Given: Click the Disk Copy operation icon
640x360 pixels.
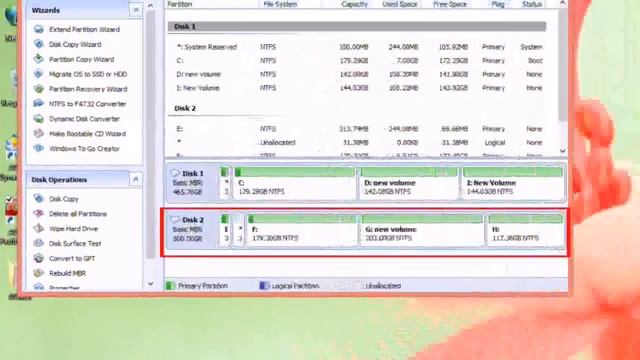Looking at the screenshot, I should pos(39,199).
